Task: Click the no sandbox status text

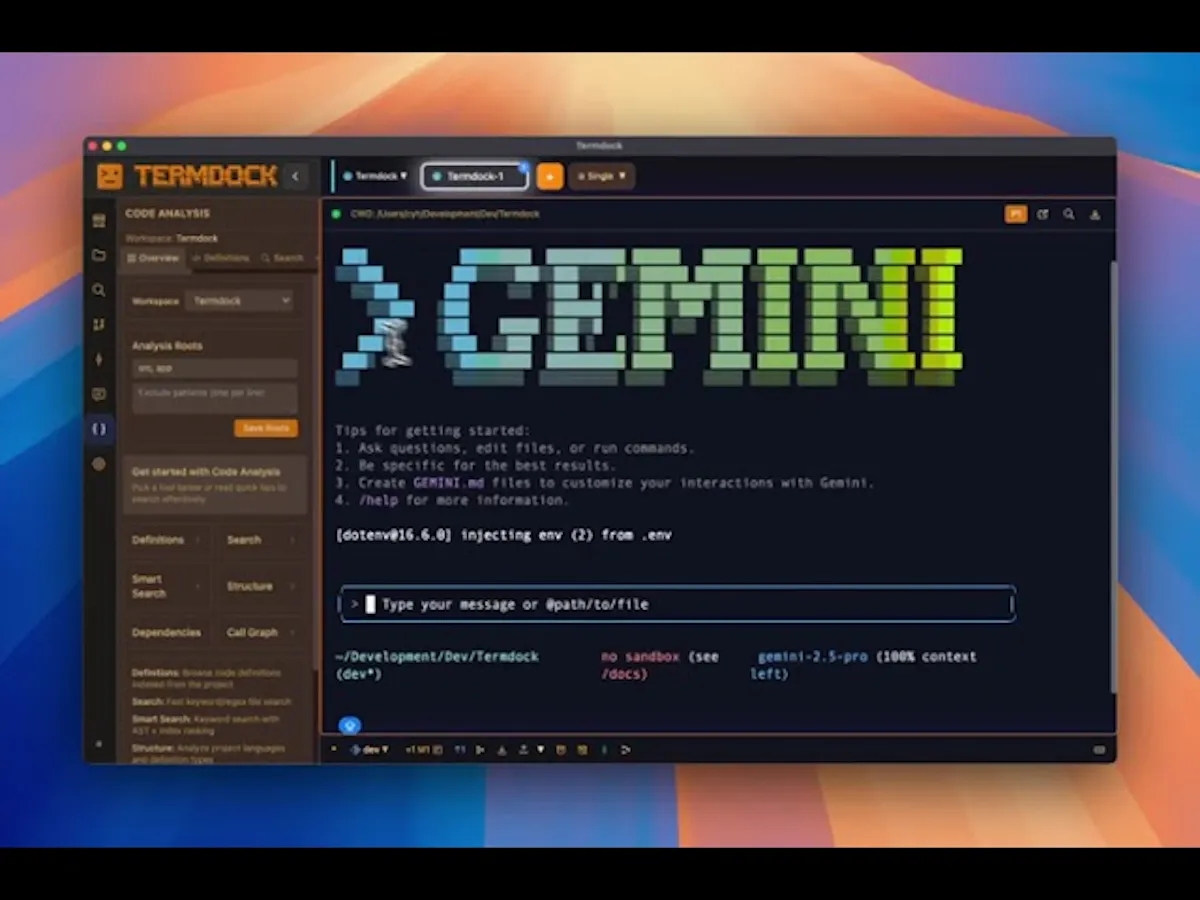Action: click(x=641, y=657)
